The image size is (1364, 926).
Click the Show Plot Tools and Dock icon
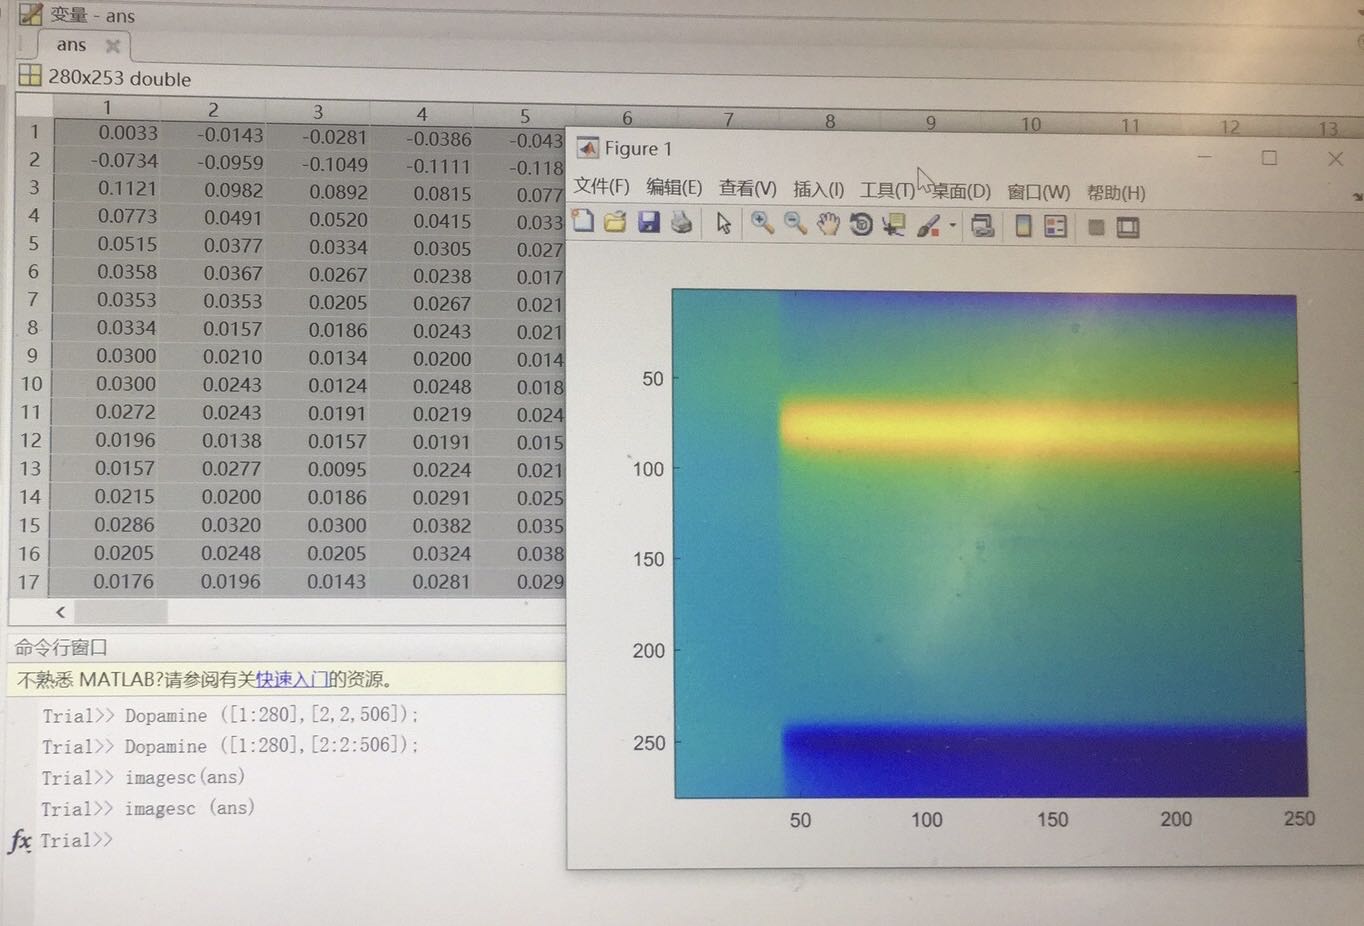(x=1128, y=228)
